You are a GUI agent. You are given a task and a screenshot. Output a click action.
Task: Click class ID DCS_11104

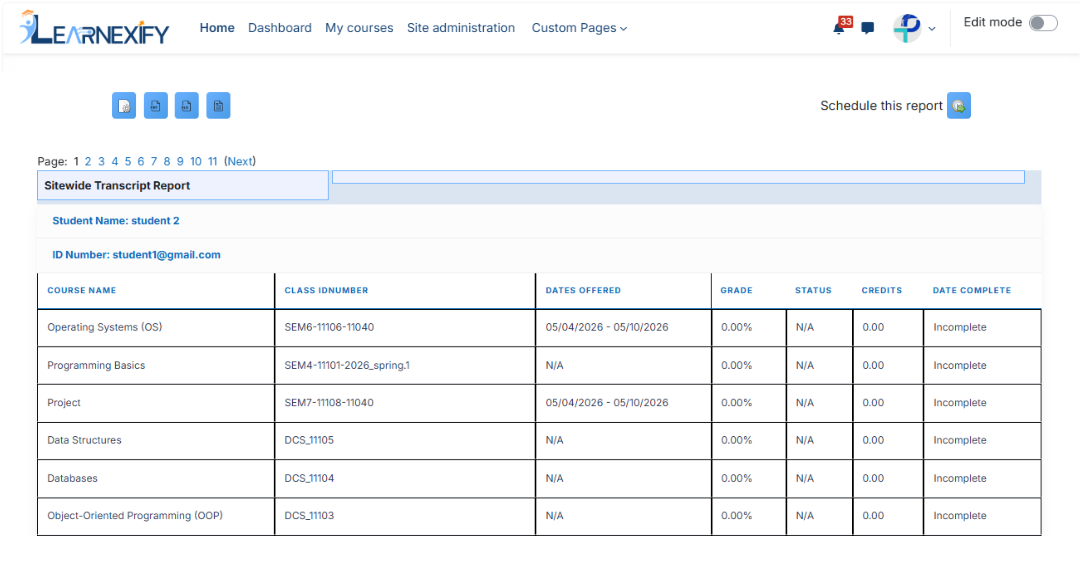[309, 479]
